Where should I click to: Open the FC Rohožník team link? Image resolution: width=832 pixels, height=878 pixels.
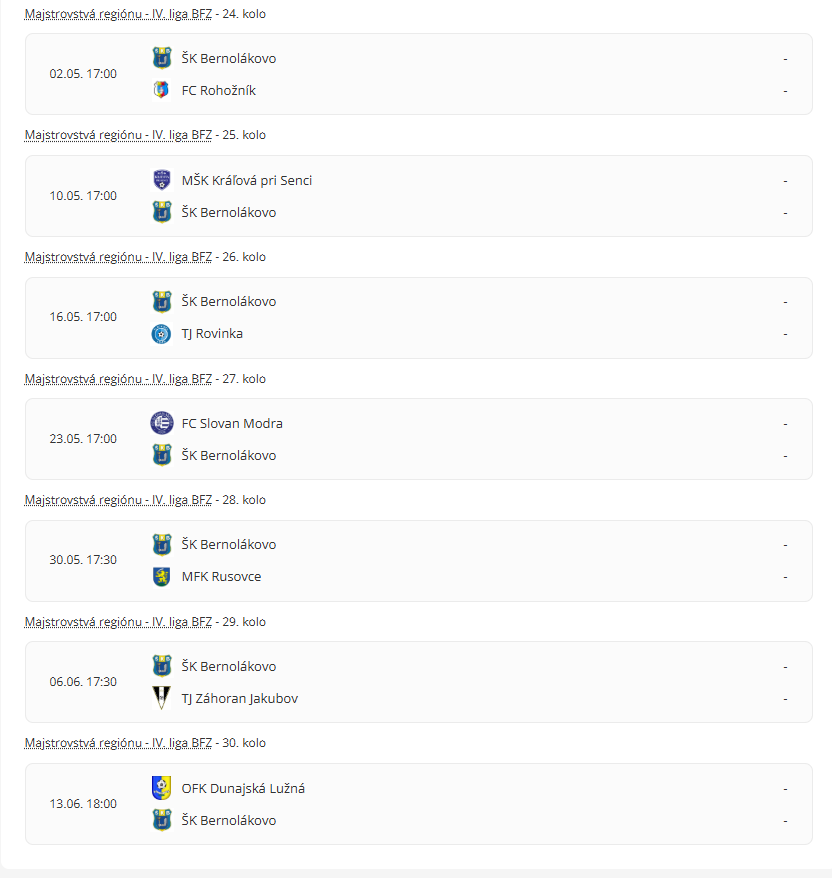pos(218,90)
